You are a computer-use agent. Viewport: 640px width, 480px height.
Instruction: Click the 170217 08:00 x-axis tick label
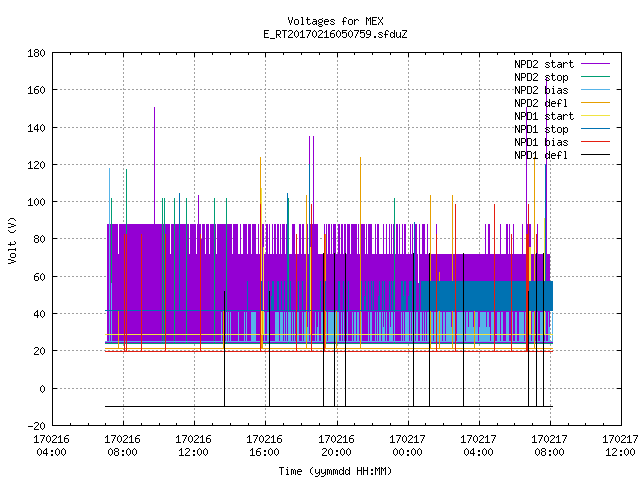tap(549, 446)
